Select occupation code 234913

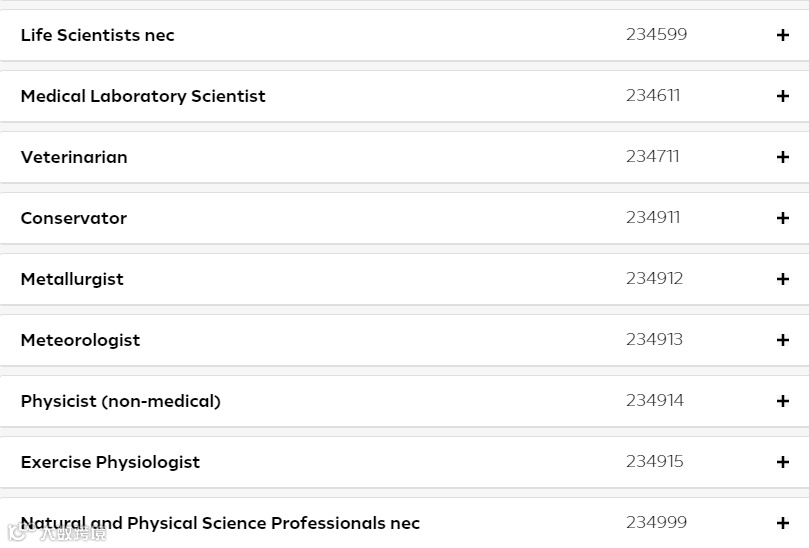tap(654, 339)
